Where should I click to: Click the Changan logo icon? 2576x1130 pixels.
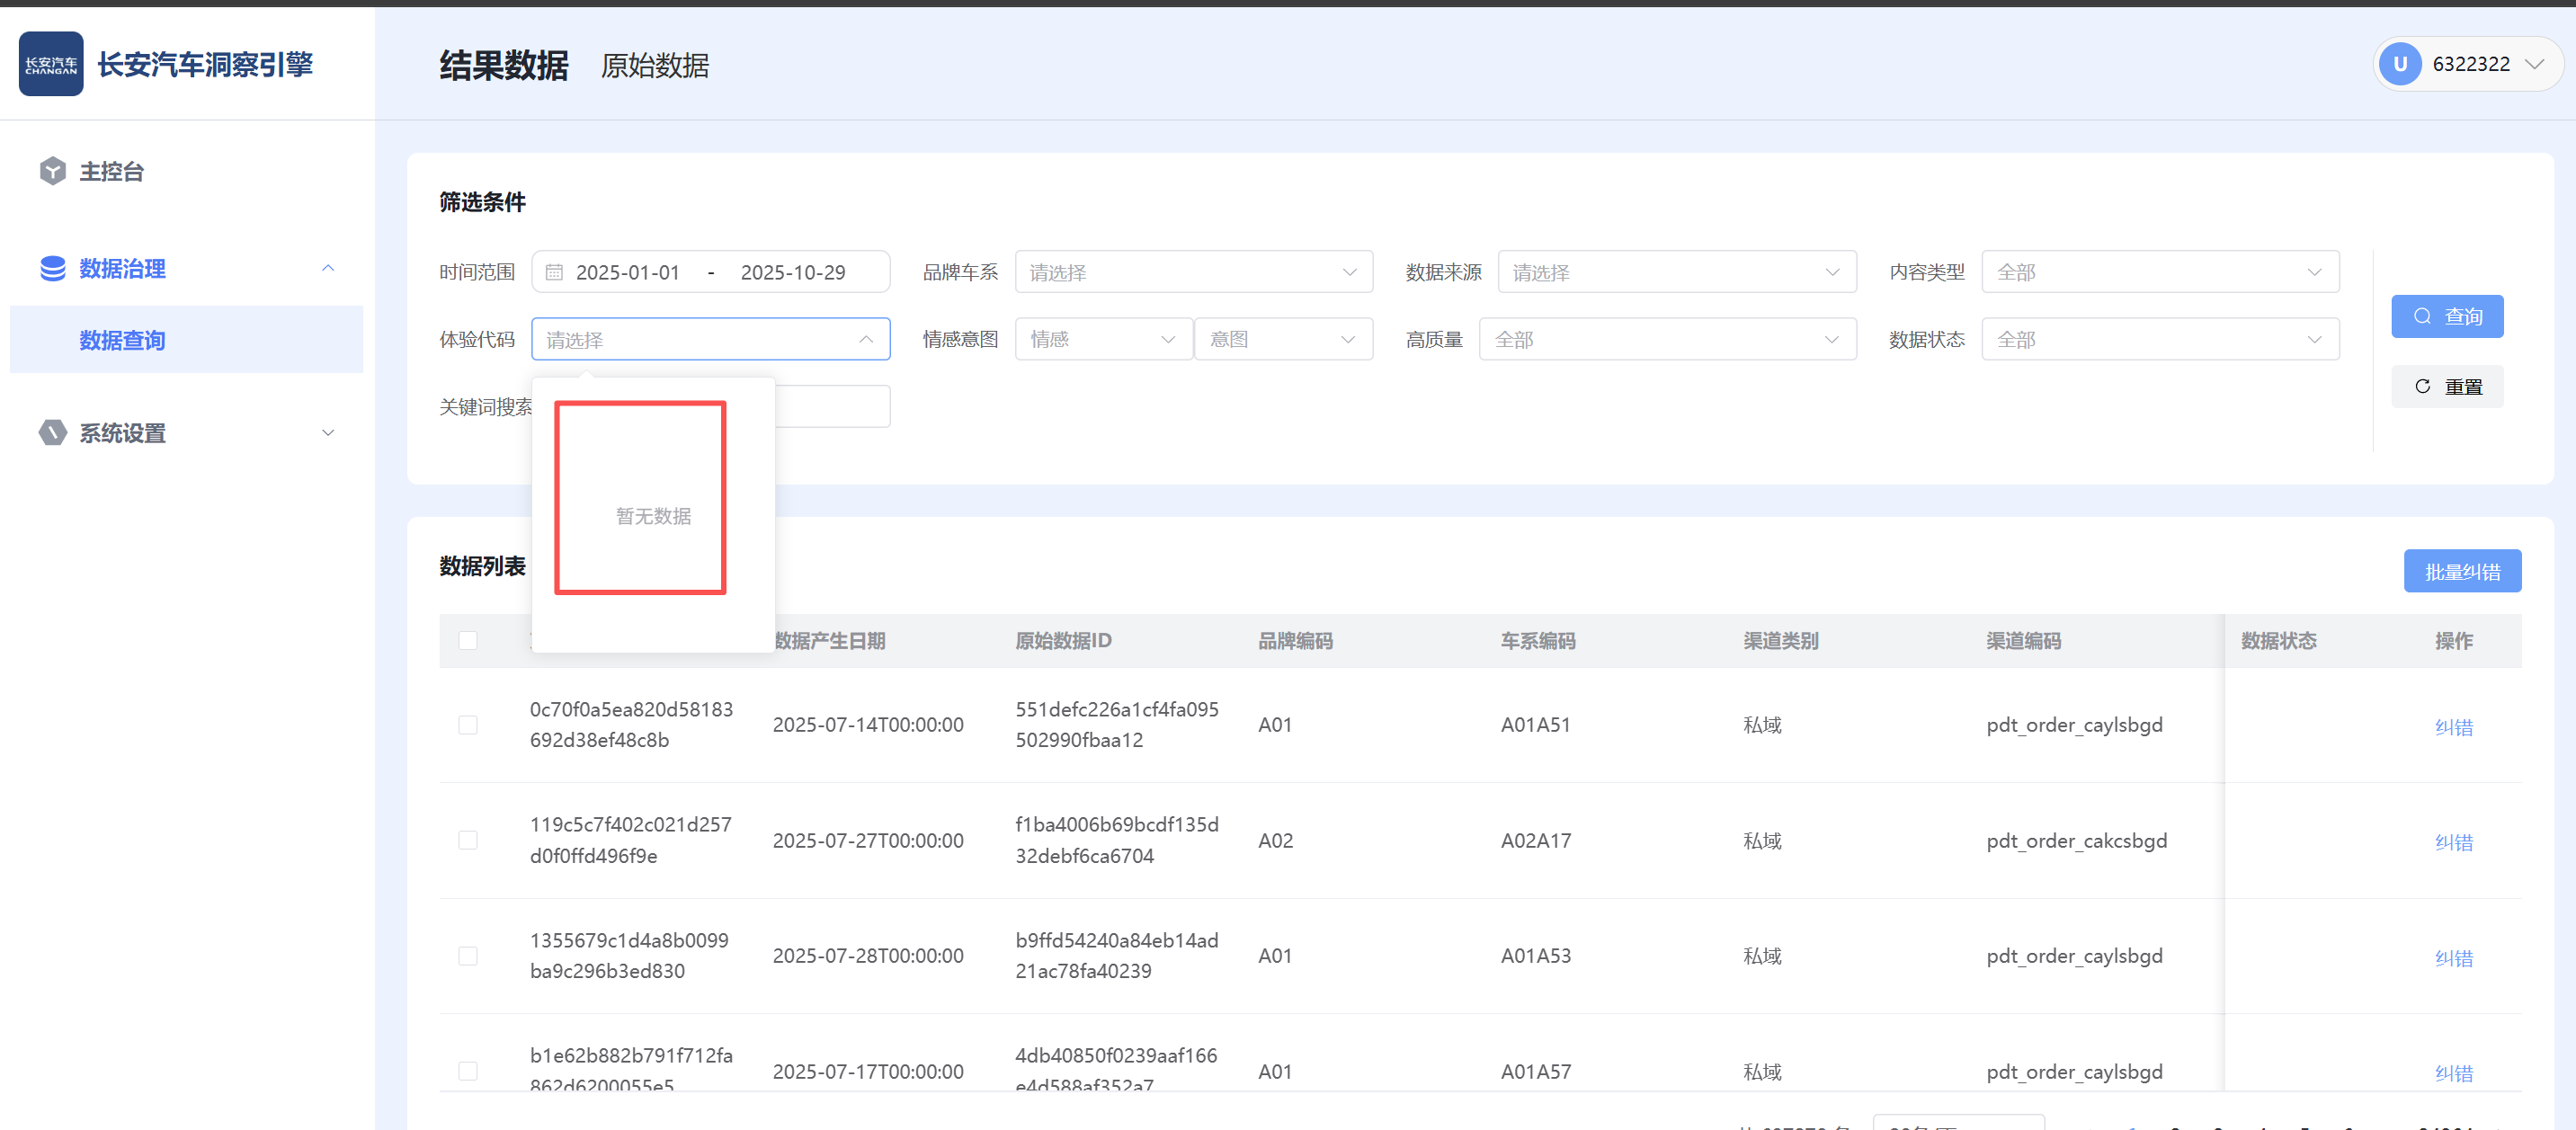click(51, 64)
